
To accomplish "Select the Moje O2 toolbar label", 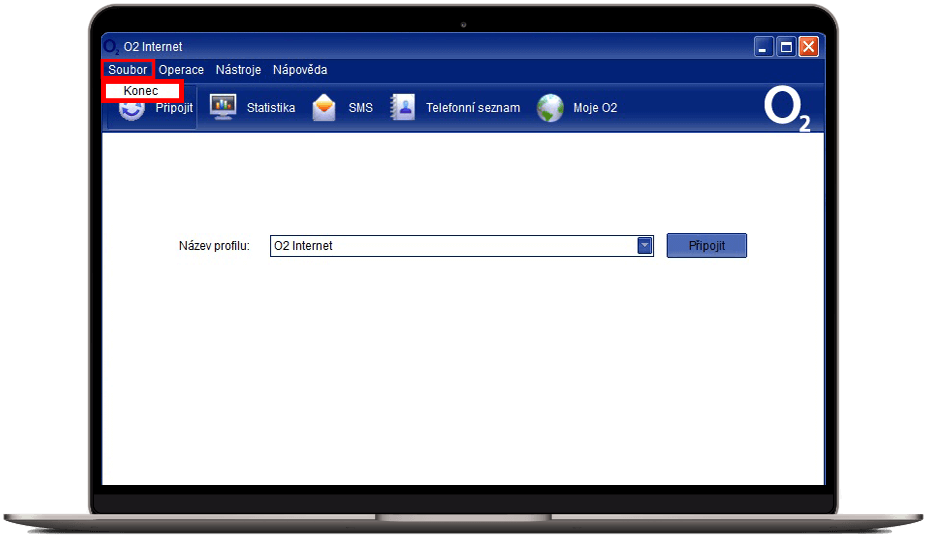I will coord(595,108).
